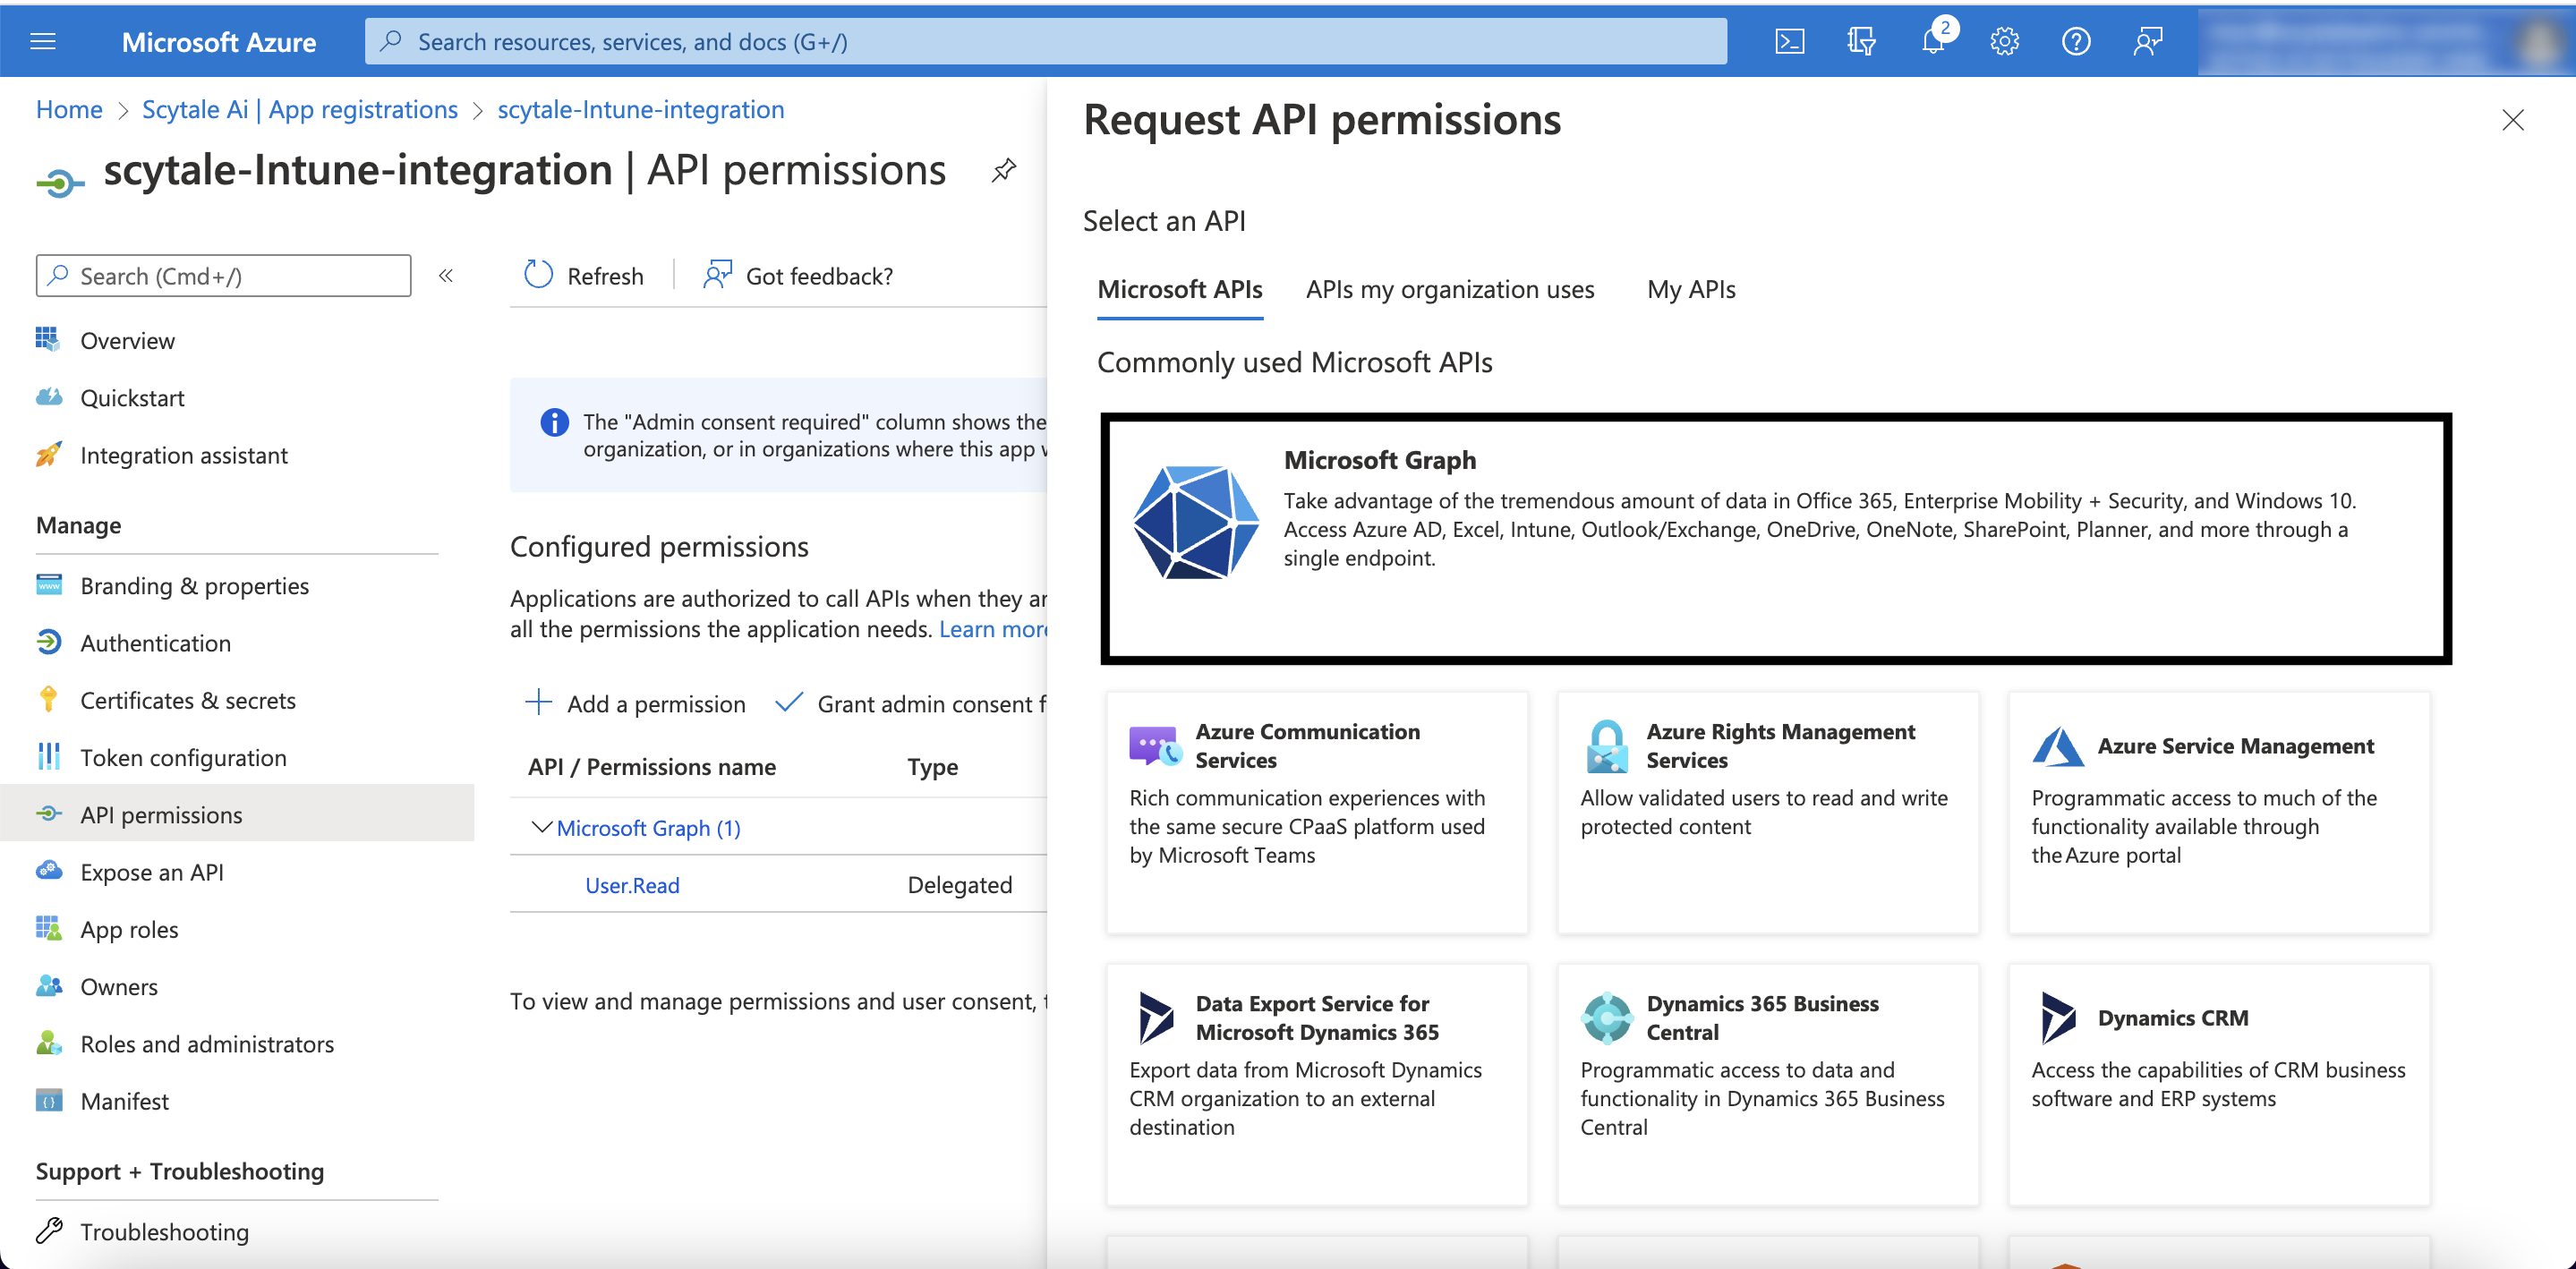Open the User.Read permission link
Image resolution: width=2576 pixels, height=1269 pixels.
coord(632,885)
